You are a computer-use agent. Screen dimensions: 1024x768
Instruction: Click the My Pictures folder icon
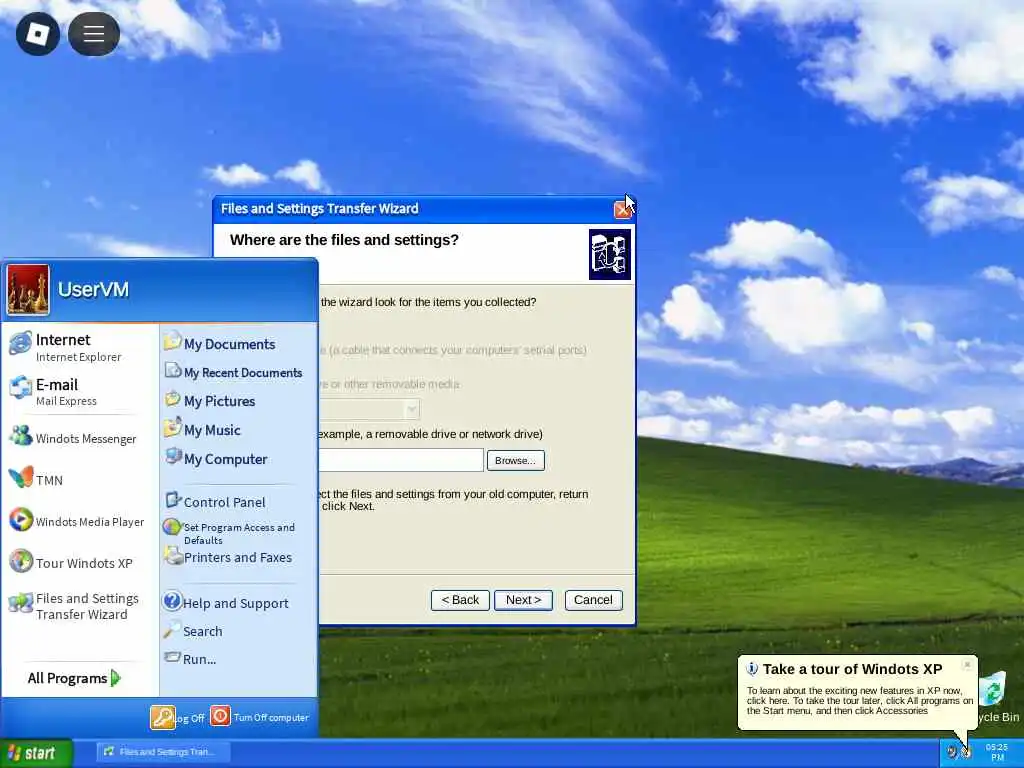coord(172,399)
